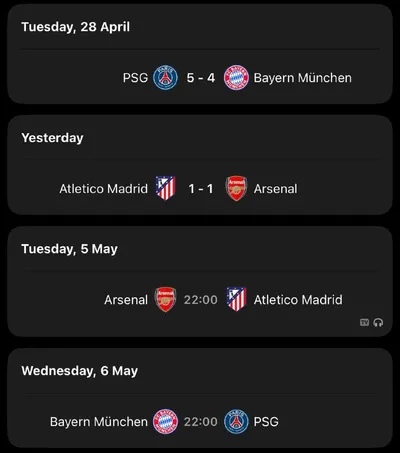Screen dimensions: 400x453
Task: Click the TV broadcast icon
Action: point(364,322)
